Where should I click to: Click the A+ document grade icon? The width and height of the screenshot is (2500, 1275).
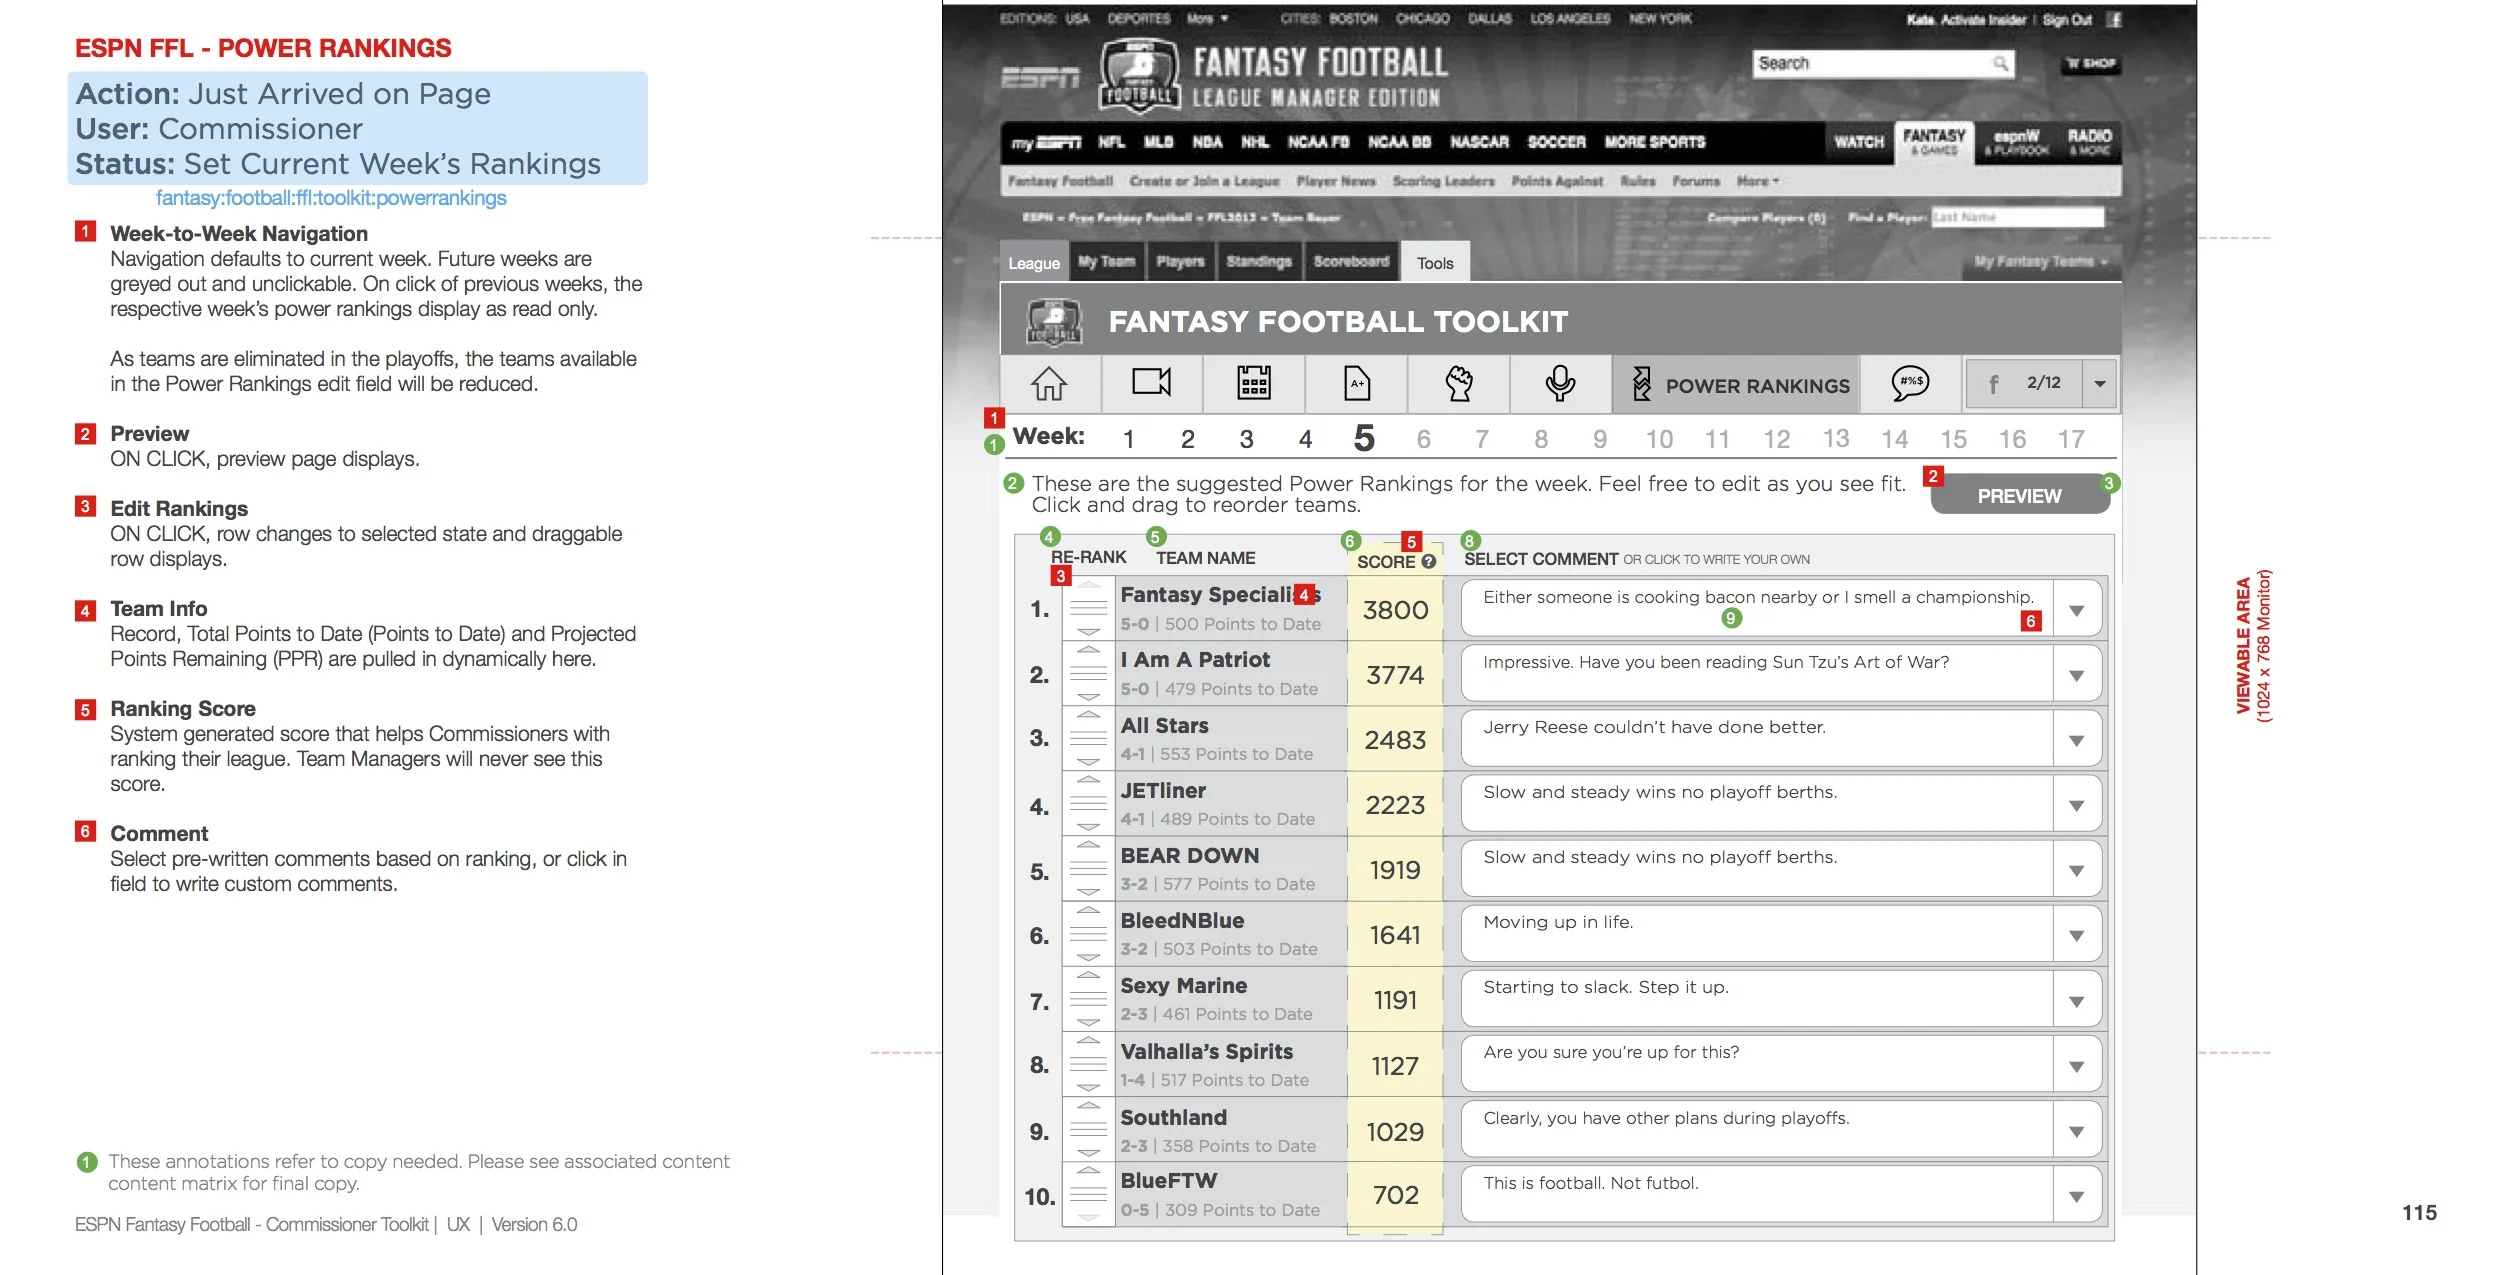click(1357, 383)
